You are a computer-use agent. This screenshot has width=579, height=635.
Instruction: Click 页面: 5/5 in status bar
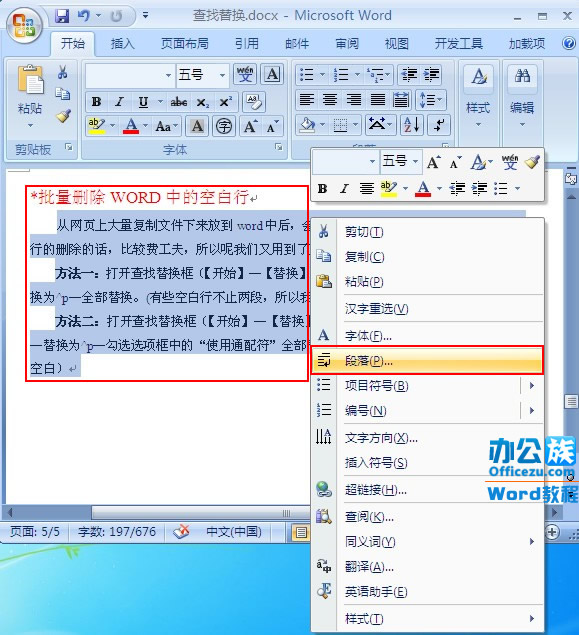point(35,531)
